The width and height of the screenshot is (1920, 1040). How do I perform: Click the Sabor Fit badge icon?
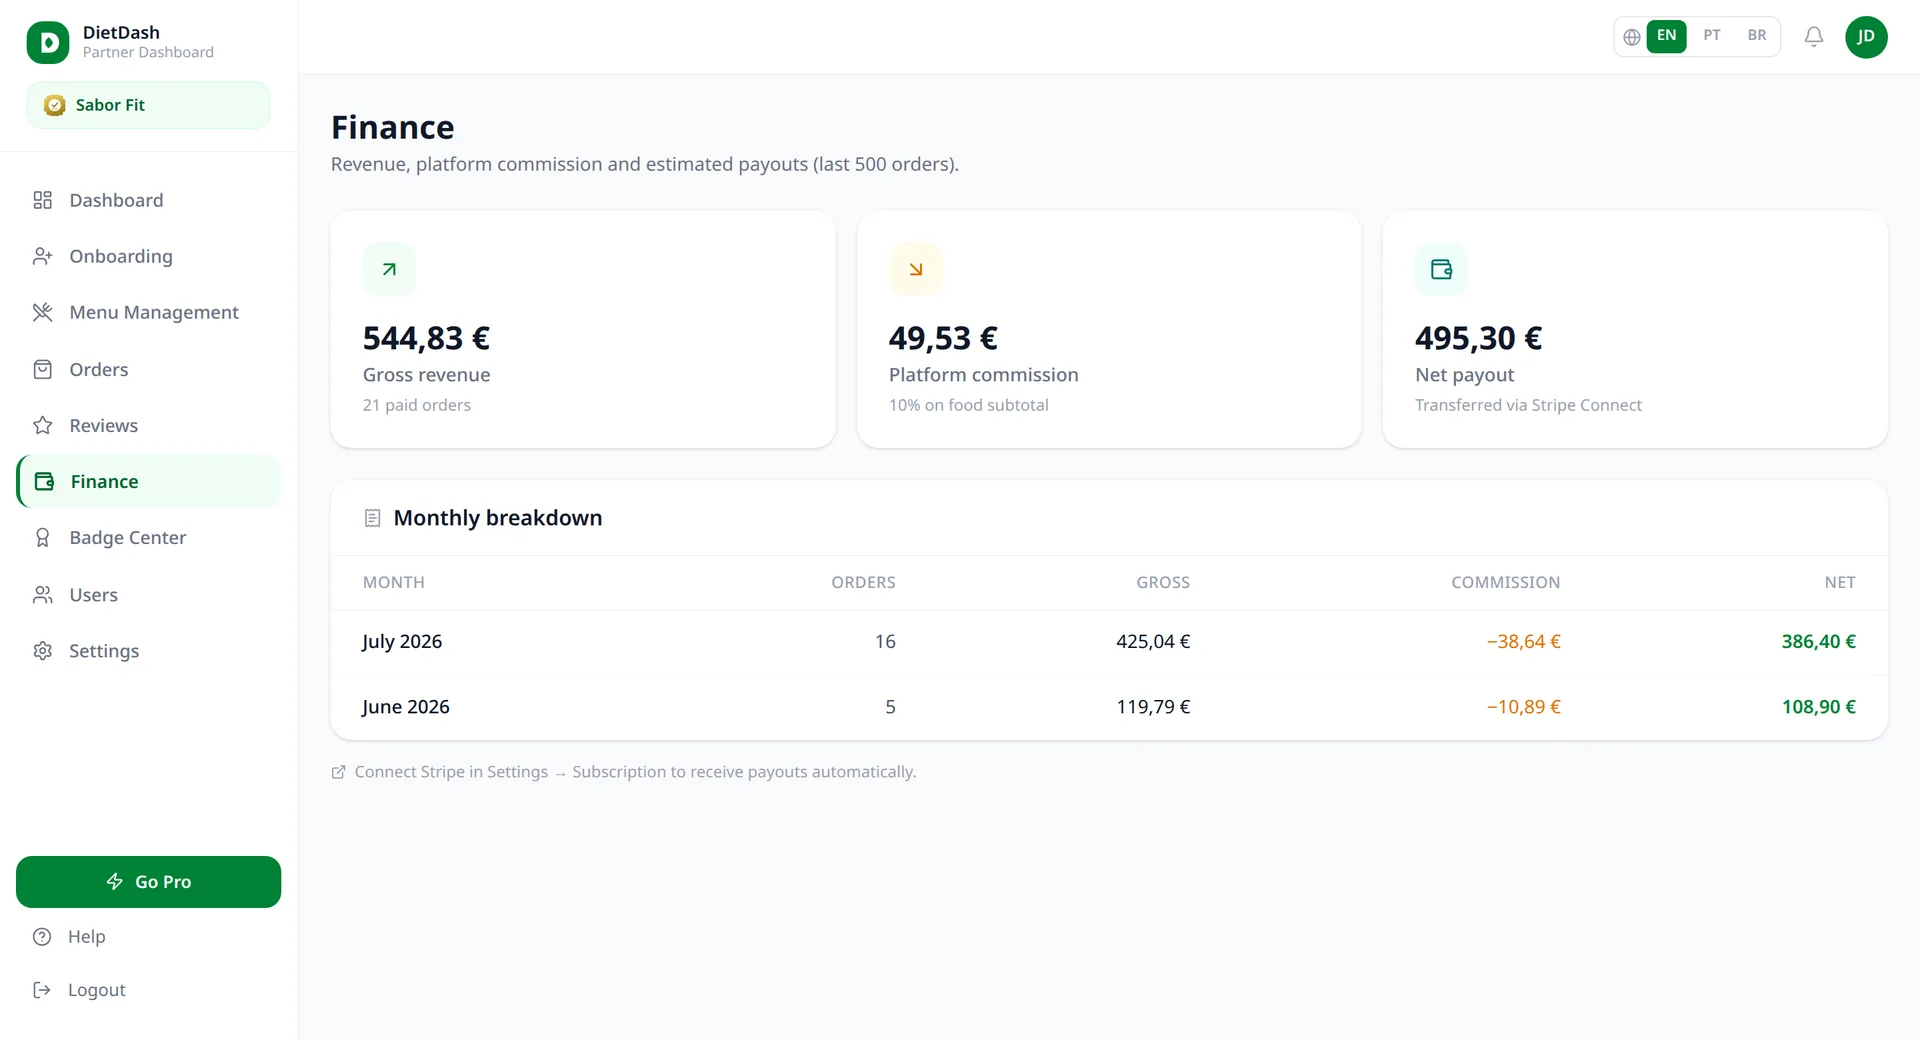point(55,105)
